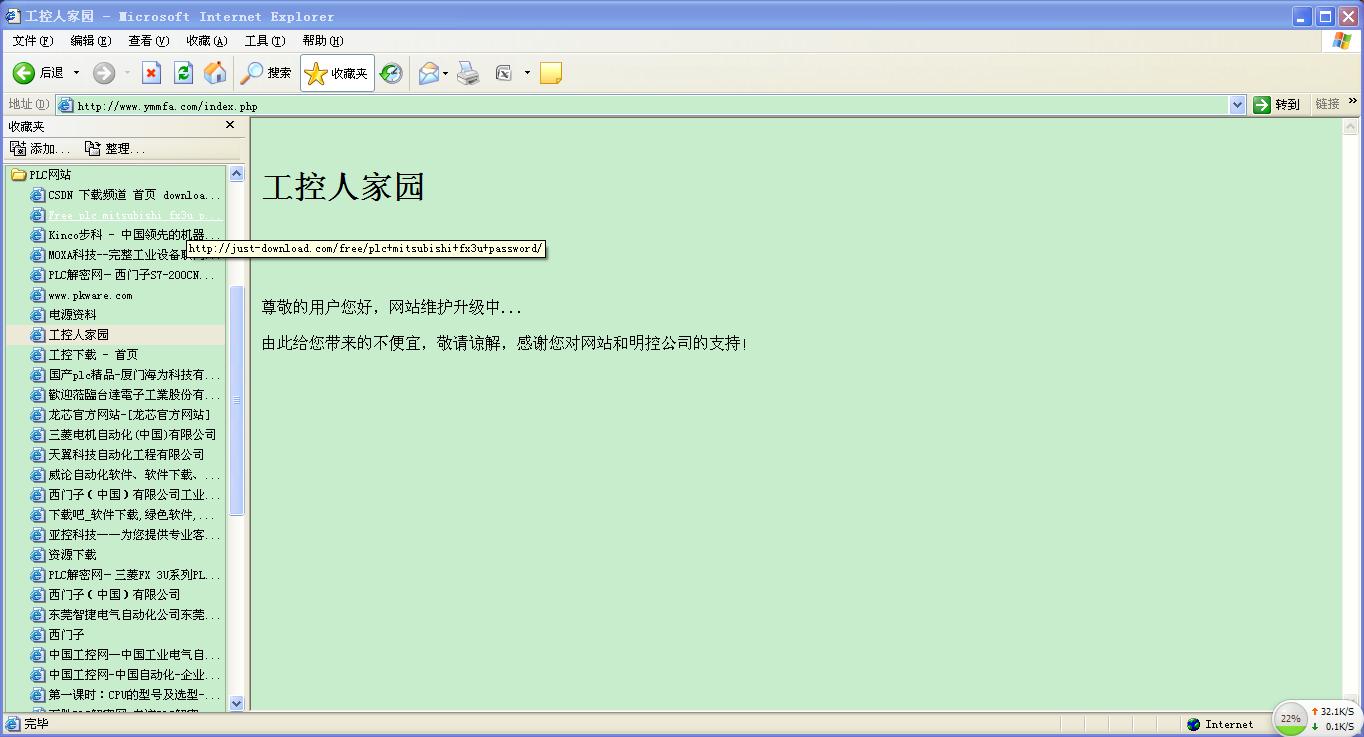Click the favorites list scroll down arrow
The height and width of the screenshot is (737, 1364).
point(237,703)
